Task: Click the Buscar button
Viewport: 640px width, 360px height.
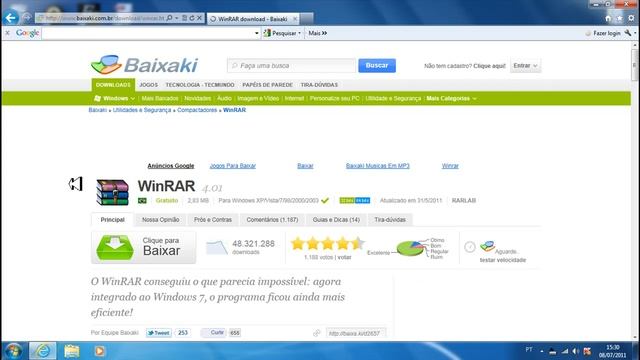Action: tap(377, 65)
